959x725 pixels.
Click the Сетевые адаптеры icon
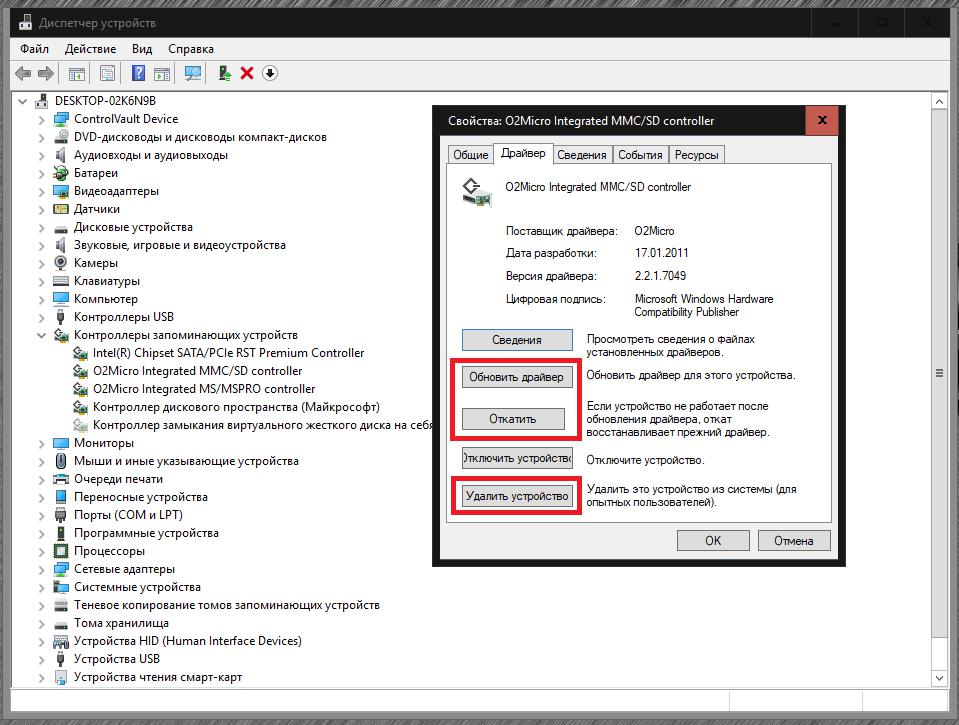[x=61, y=569]
